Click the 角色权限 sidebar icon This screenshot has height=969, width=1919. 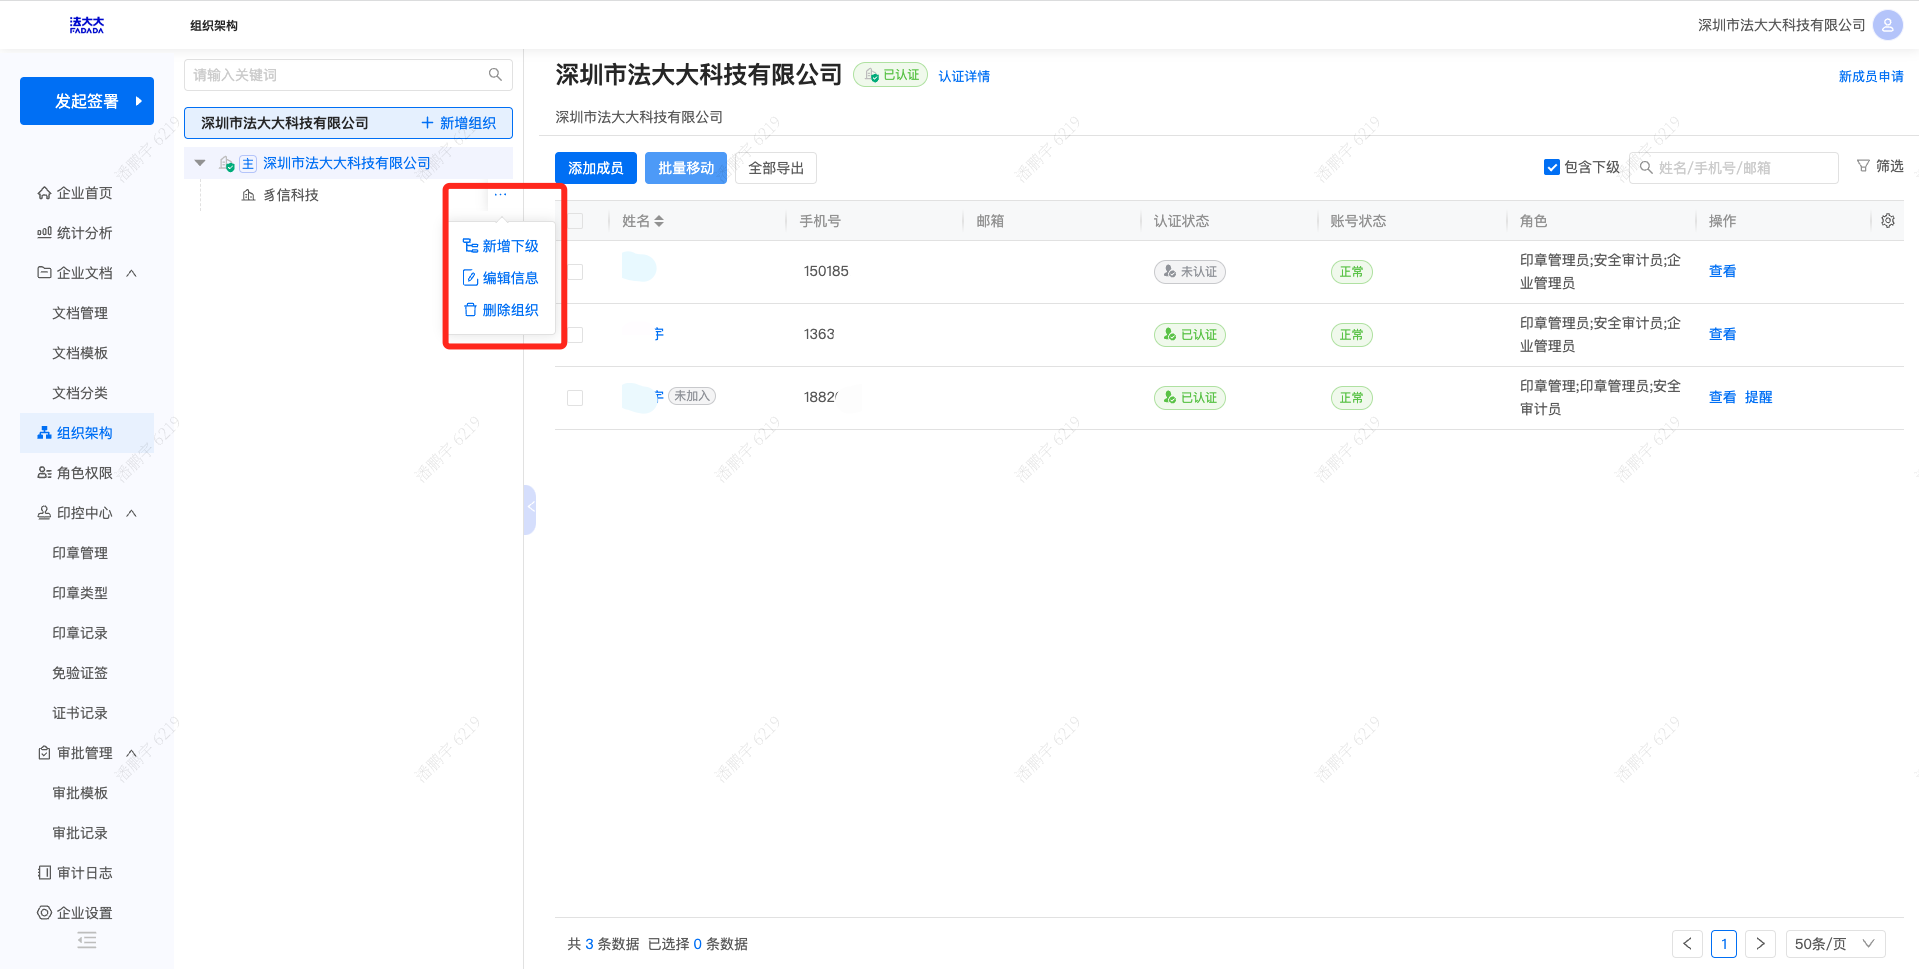point(44,473)
